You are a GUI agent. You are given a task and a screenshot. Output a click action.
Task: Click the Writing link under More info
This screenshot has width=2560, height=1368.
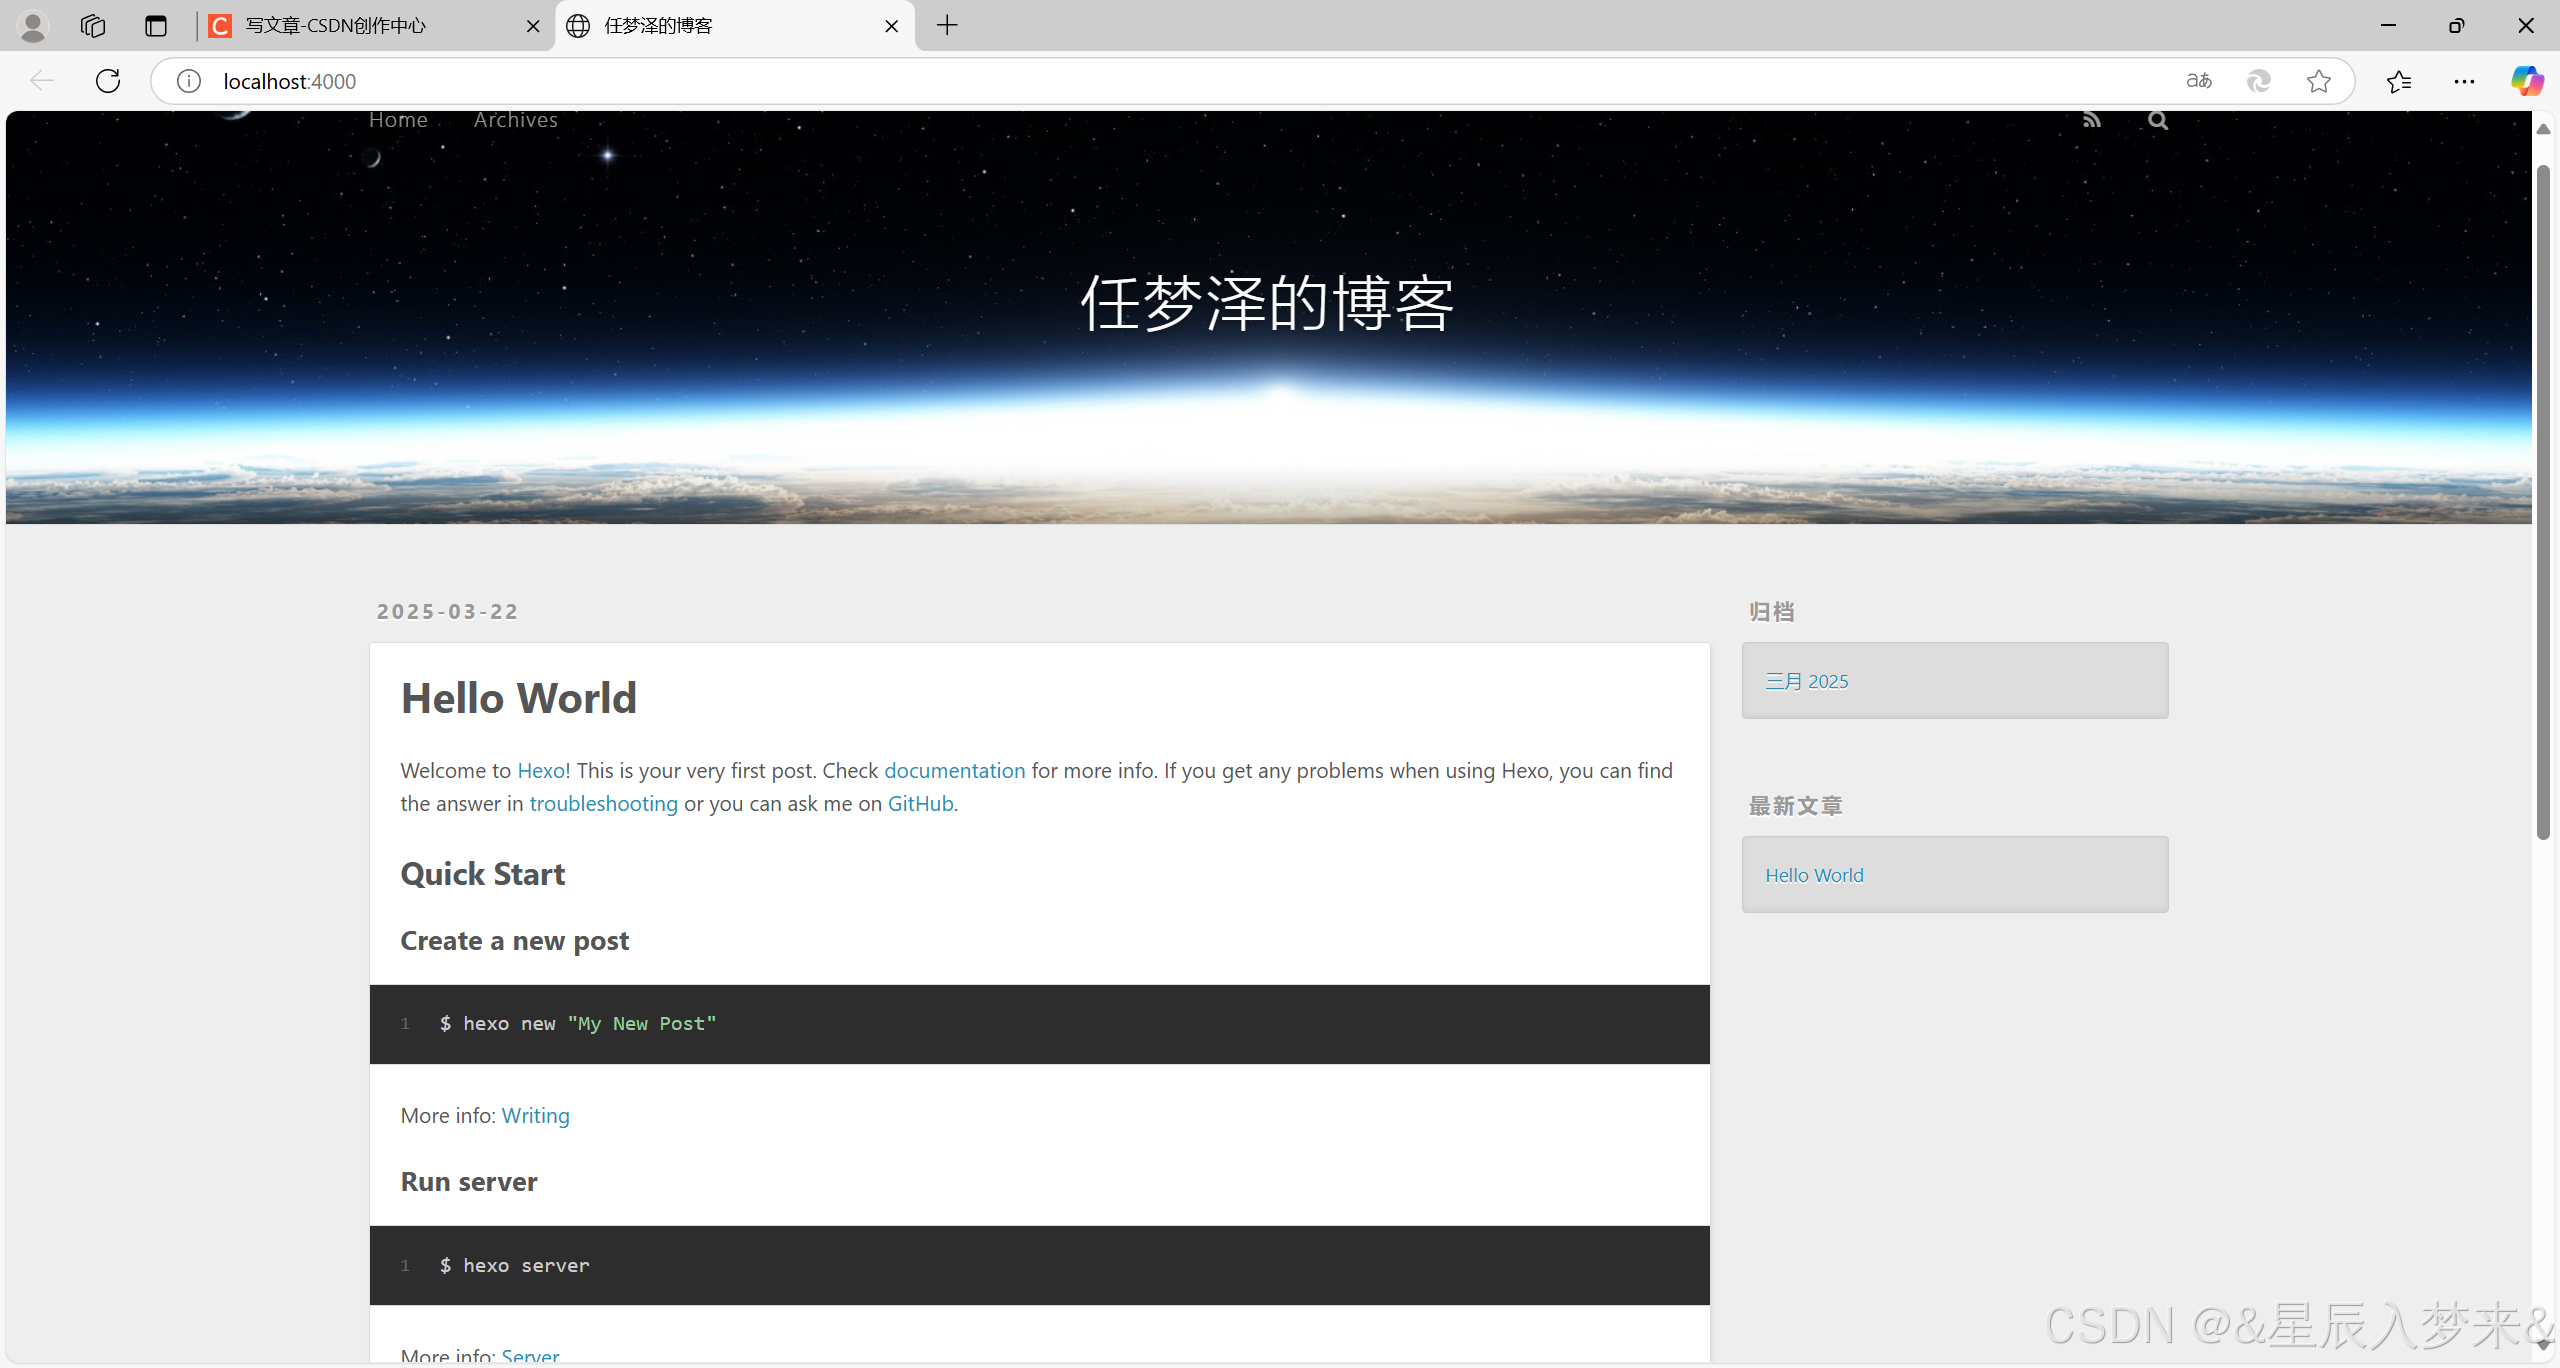coord(535,1115)
